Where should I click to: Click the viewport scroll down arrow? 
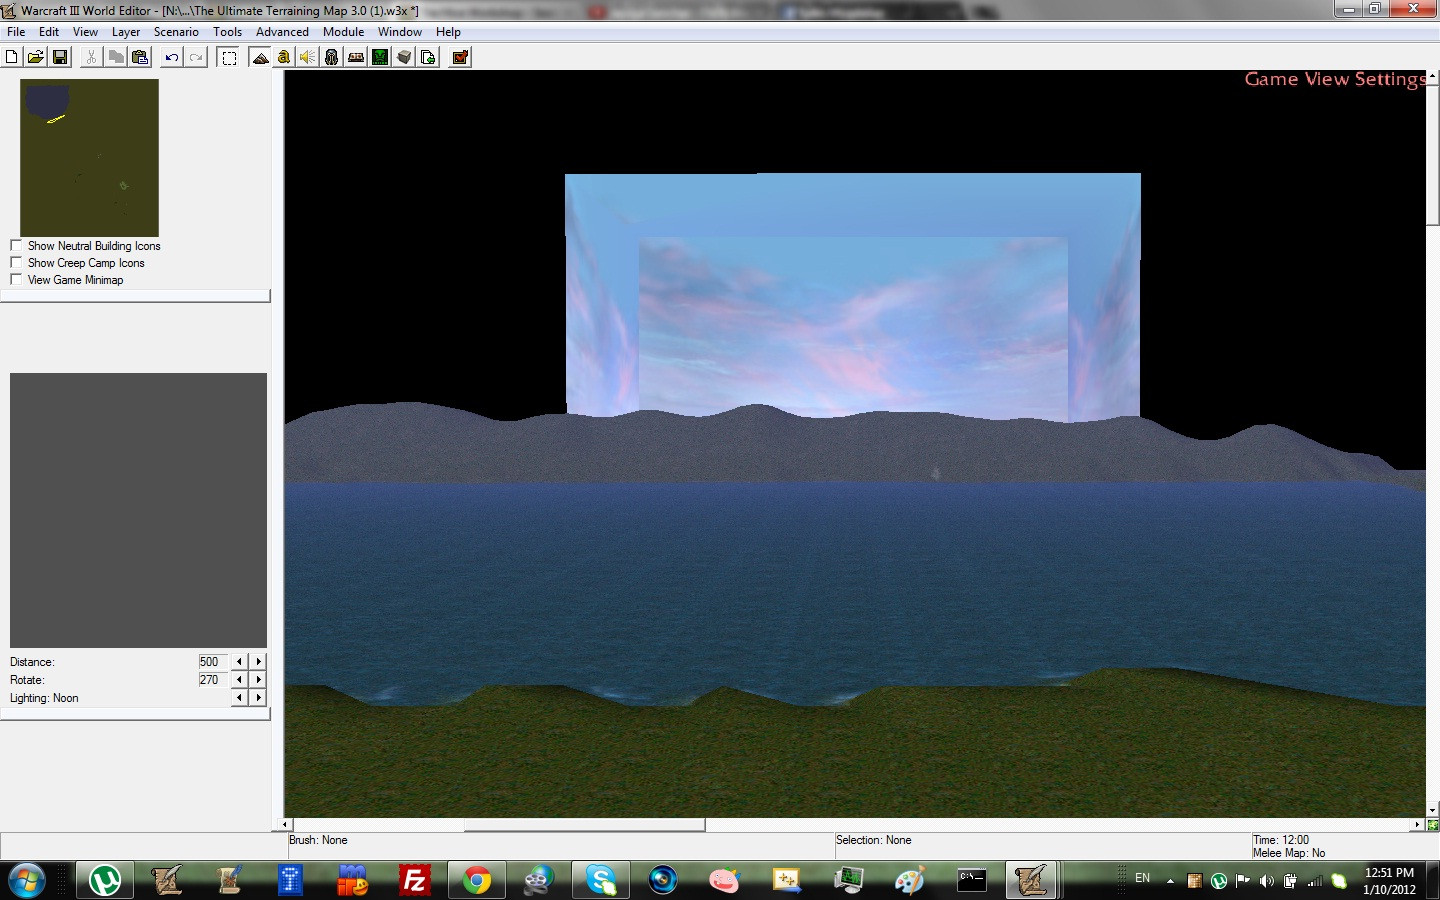(x=1432, y=810)
